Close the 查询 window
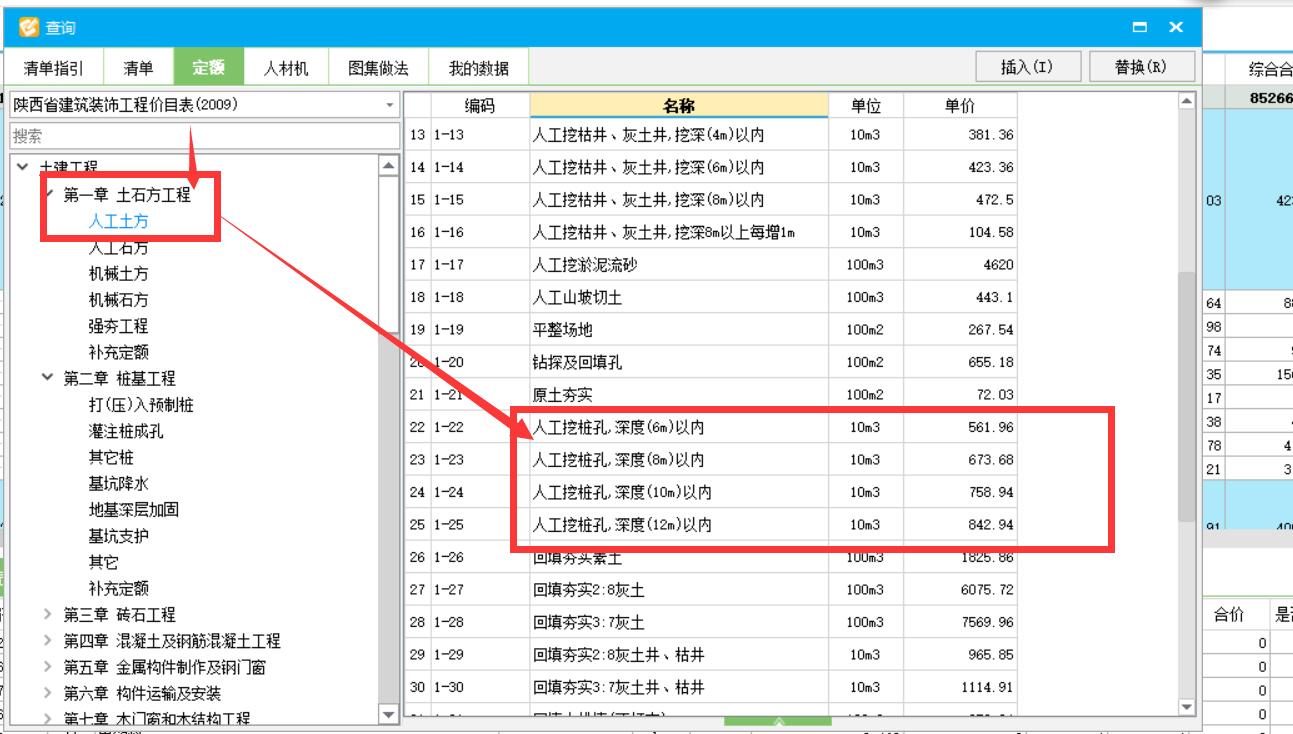Image resolution: width=1293 pixels, height=734 pixels. (x=1176, y=27)
